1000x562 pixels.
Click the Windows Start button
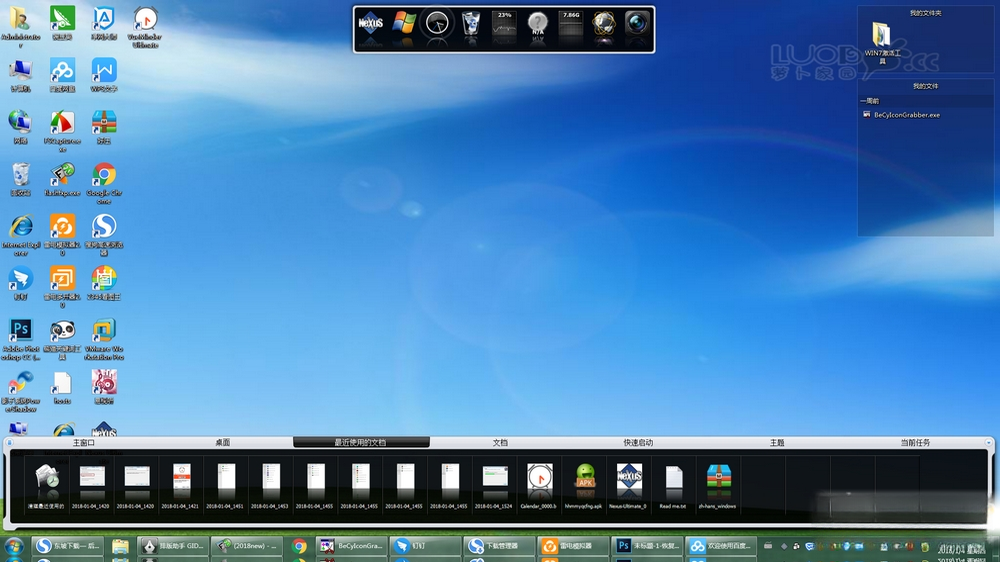coord(13,546)
